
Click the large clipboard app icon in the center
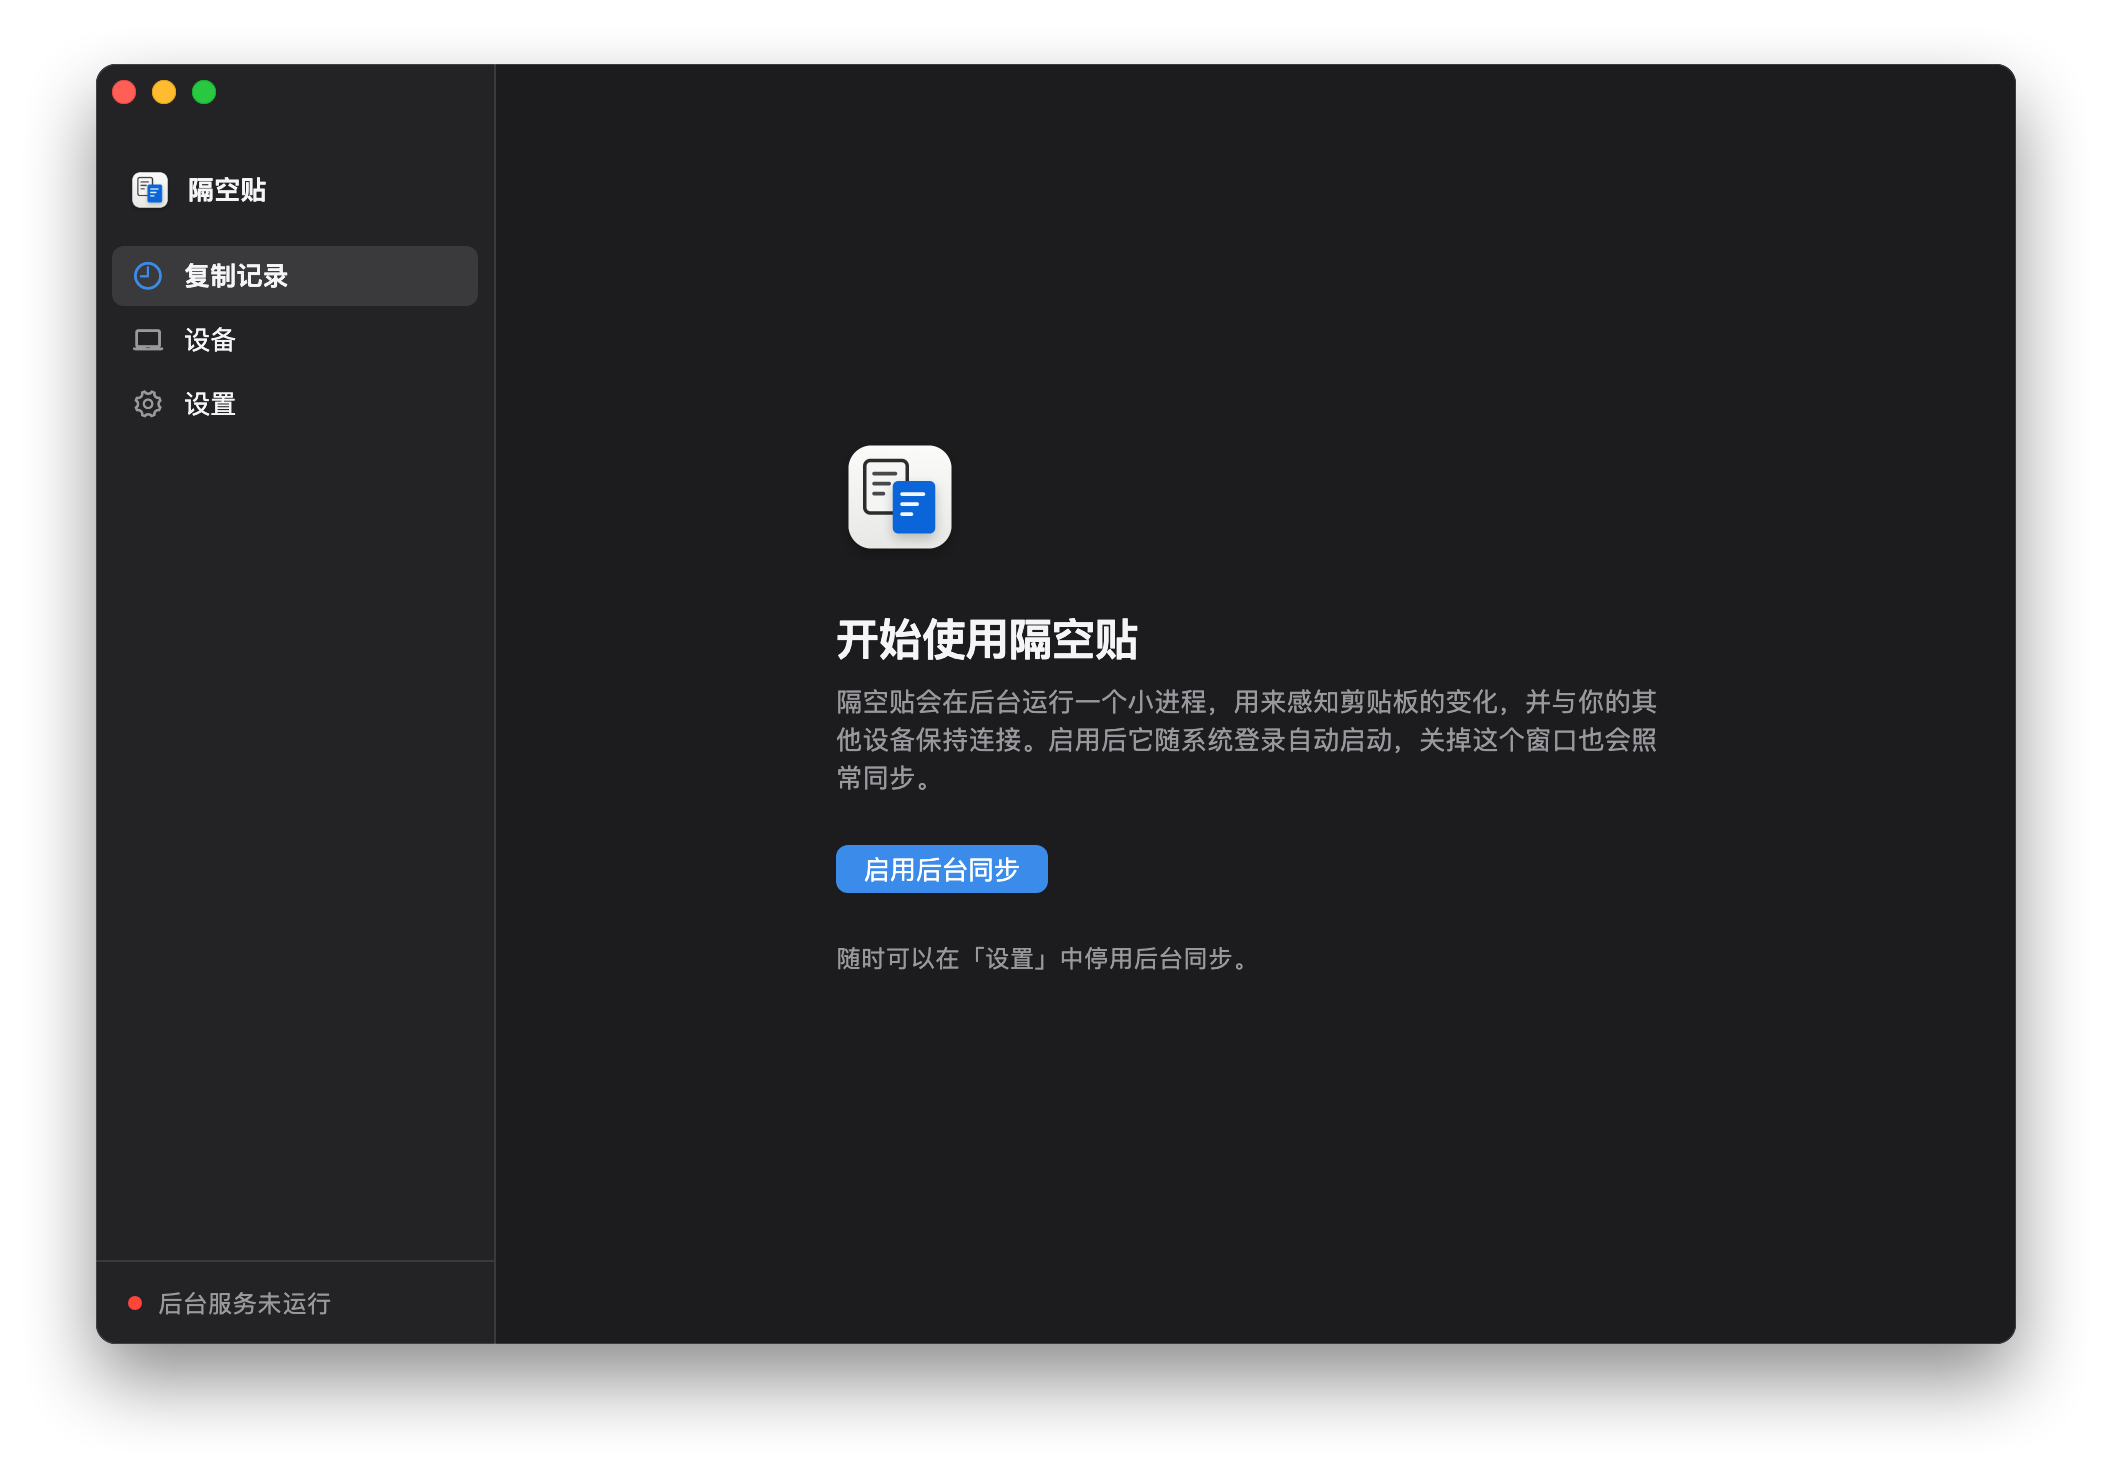pos(900,497)
